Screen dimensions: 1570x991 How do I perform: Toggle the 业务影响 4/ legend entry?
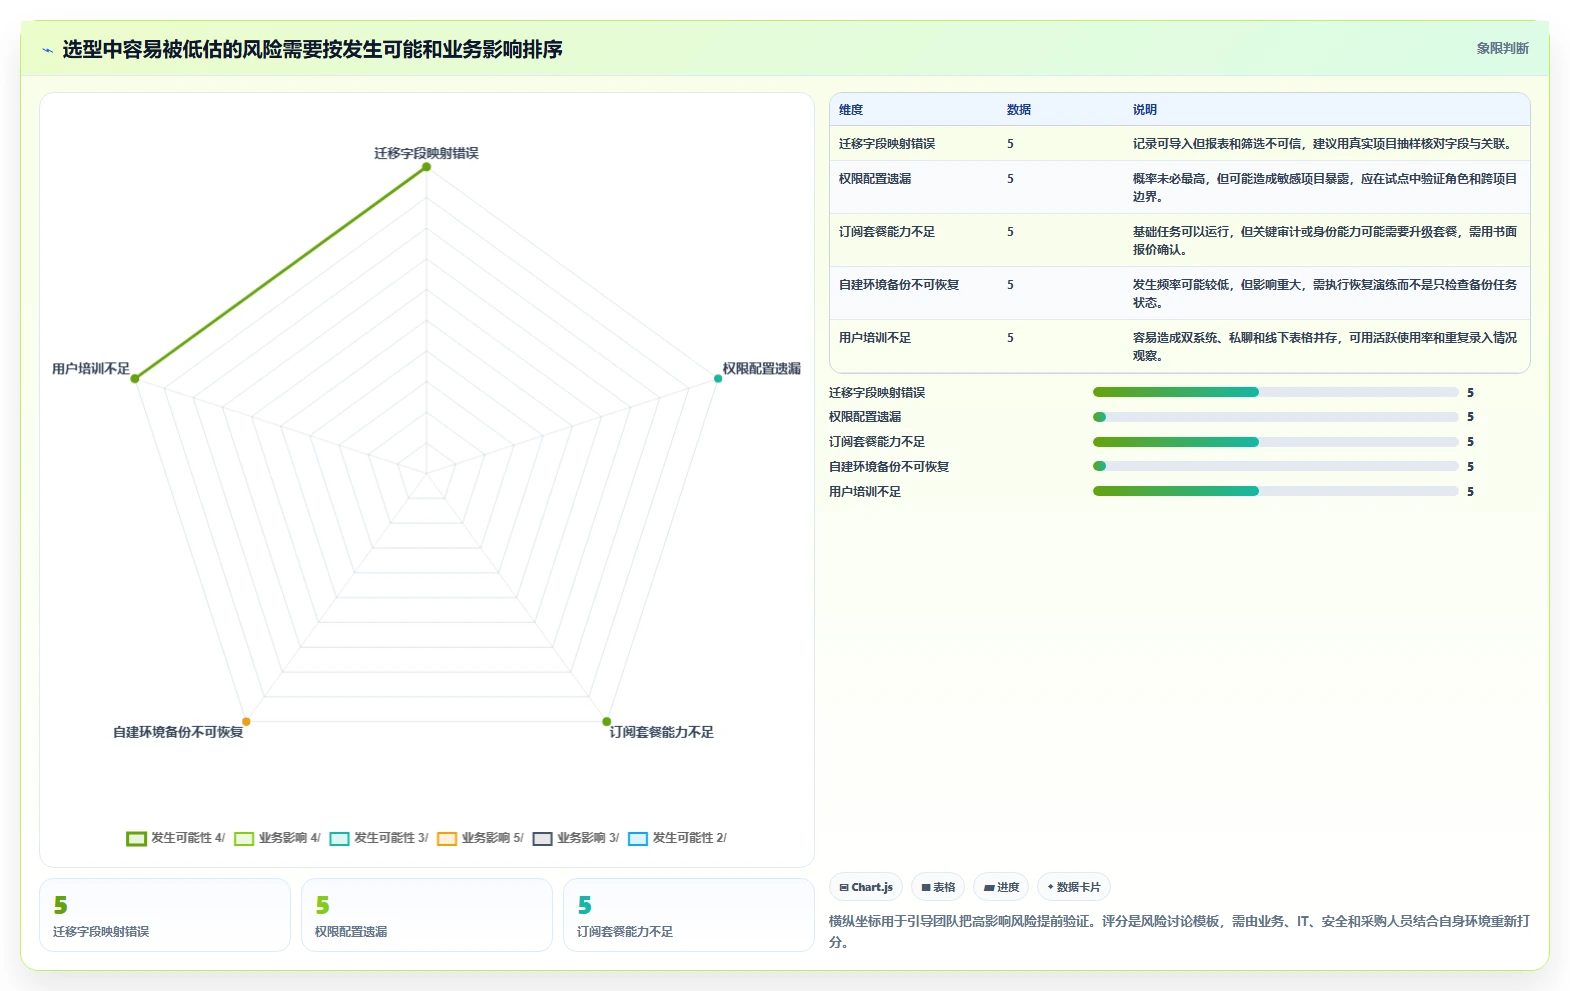pos(278,838)
